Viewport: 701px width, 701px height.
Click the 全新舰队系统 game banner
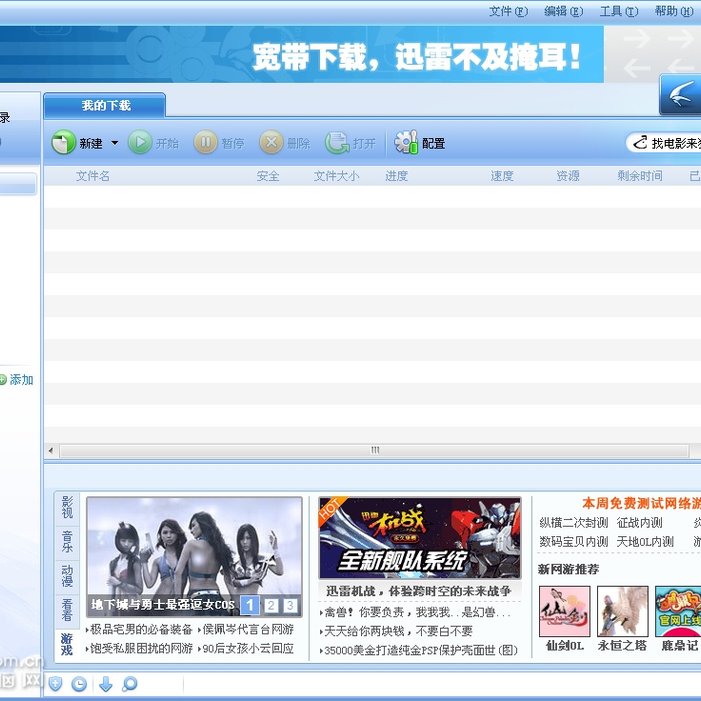point(420,538)
